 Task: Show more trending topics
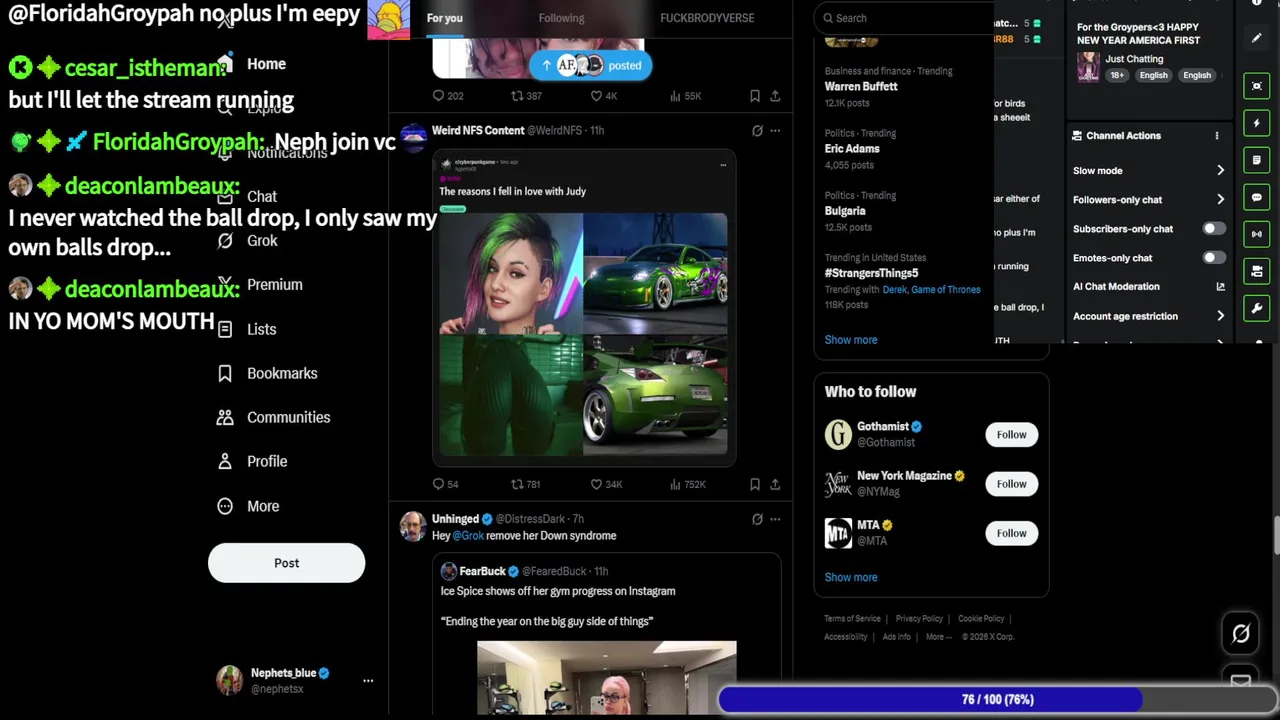[x=851, y=340]
